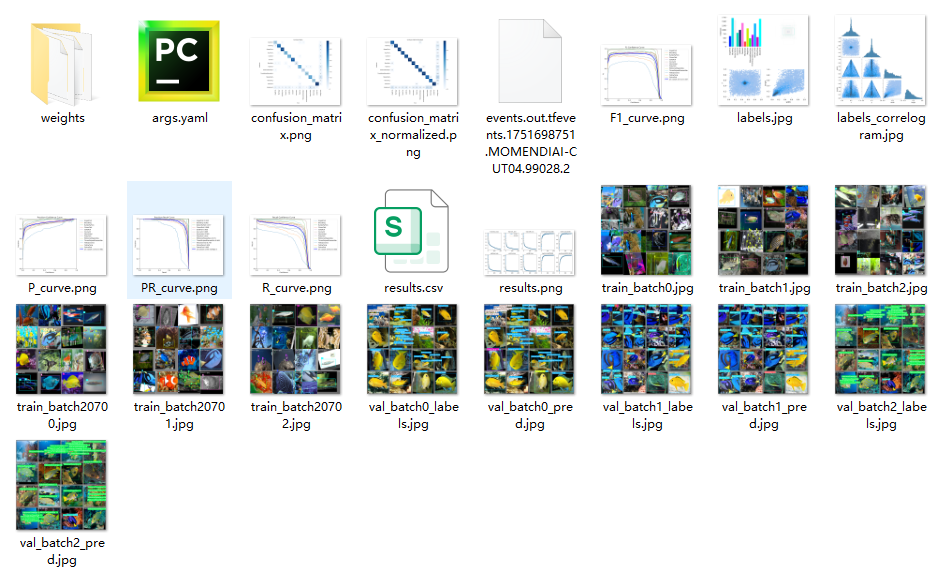Select the results.png thumbnail
Image resolution: width=939 pixels, height=578 pixels.
(530, 253)
